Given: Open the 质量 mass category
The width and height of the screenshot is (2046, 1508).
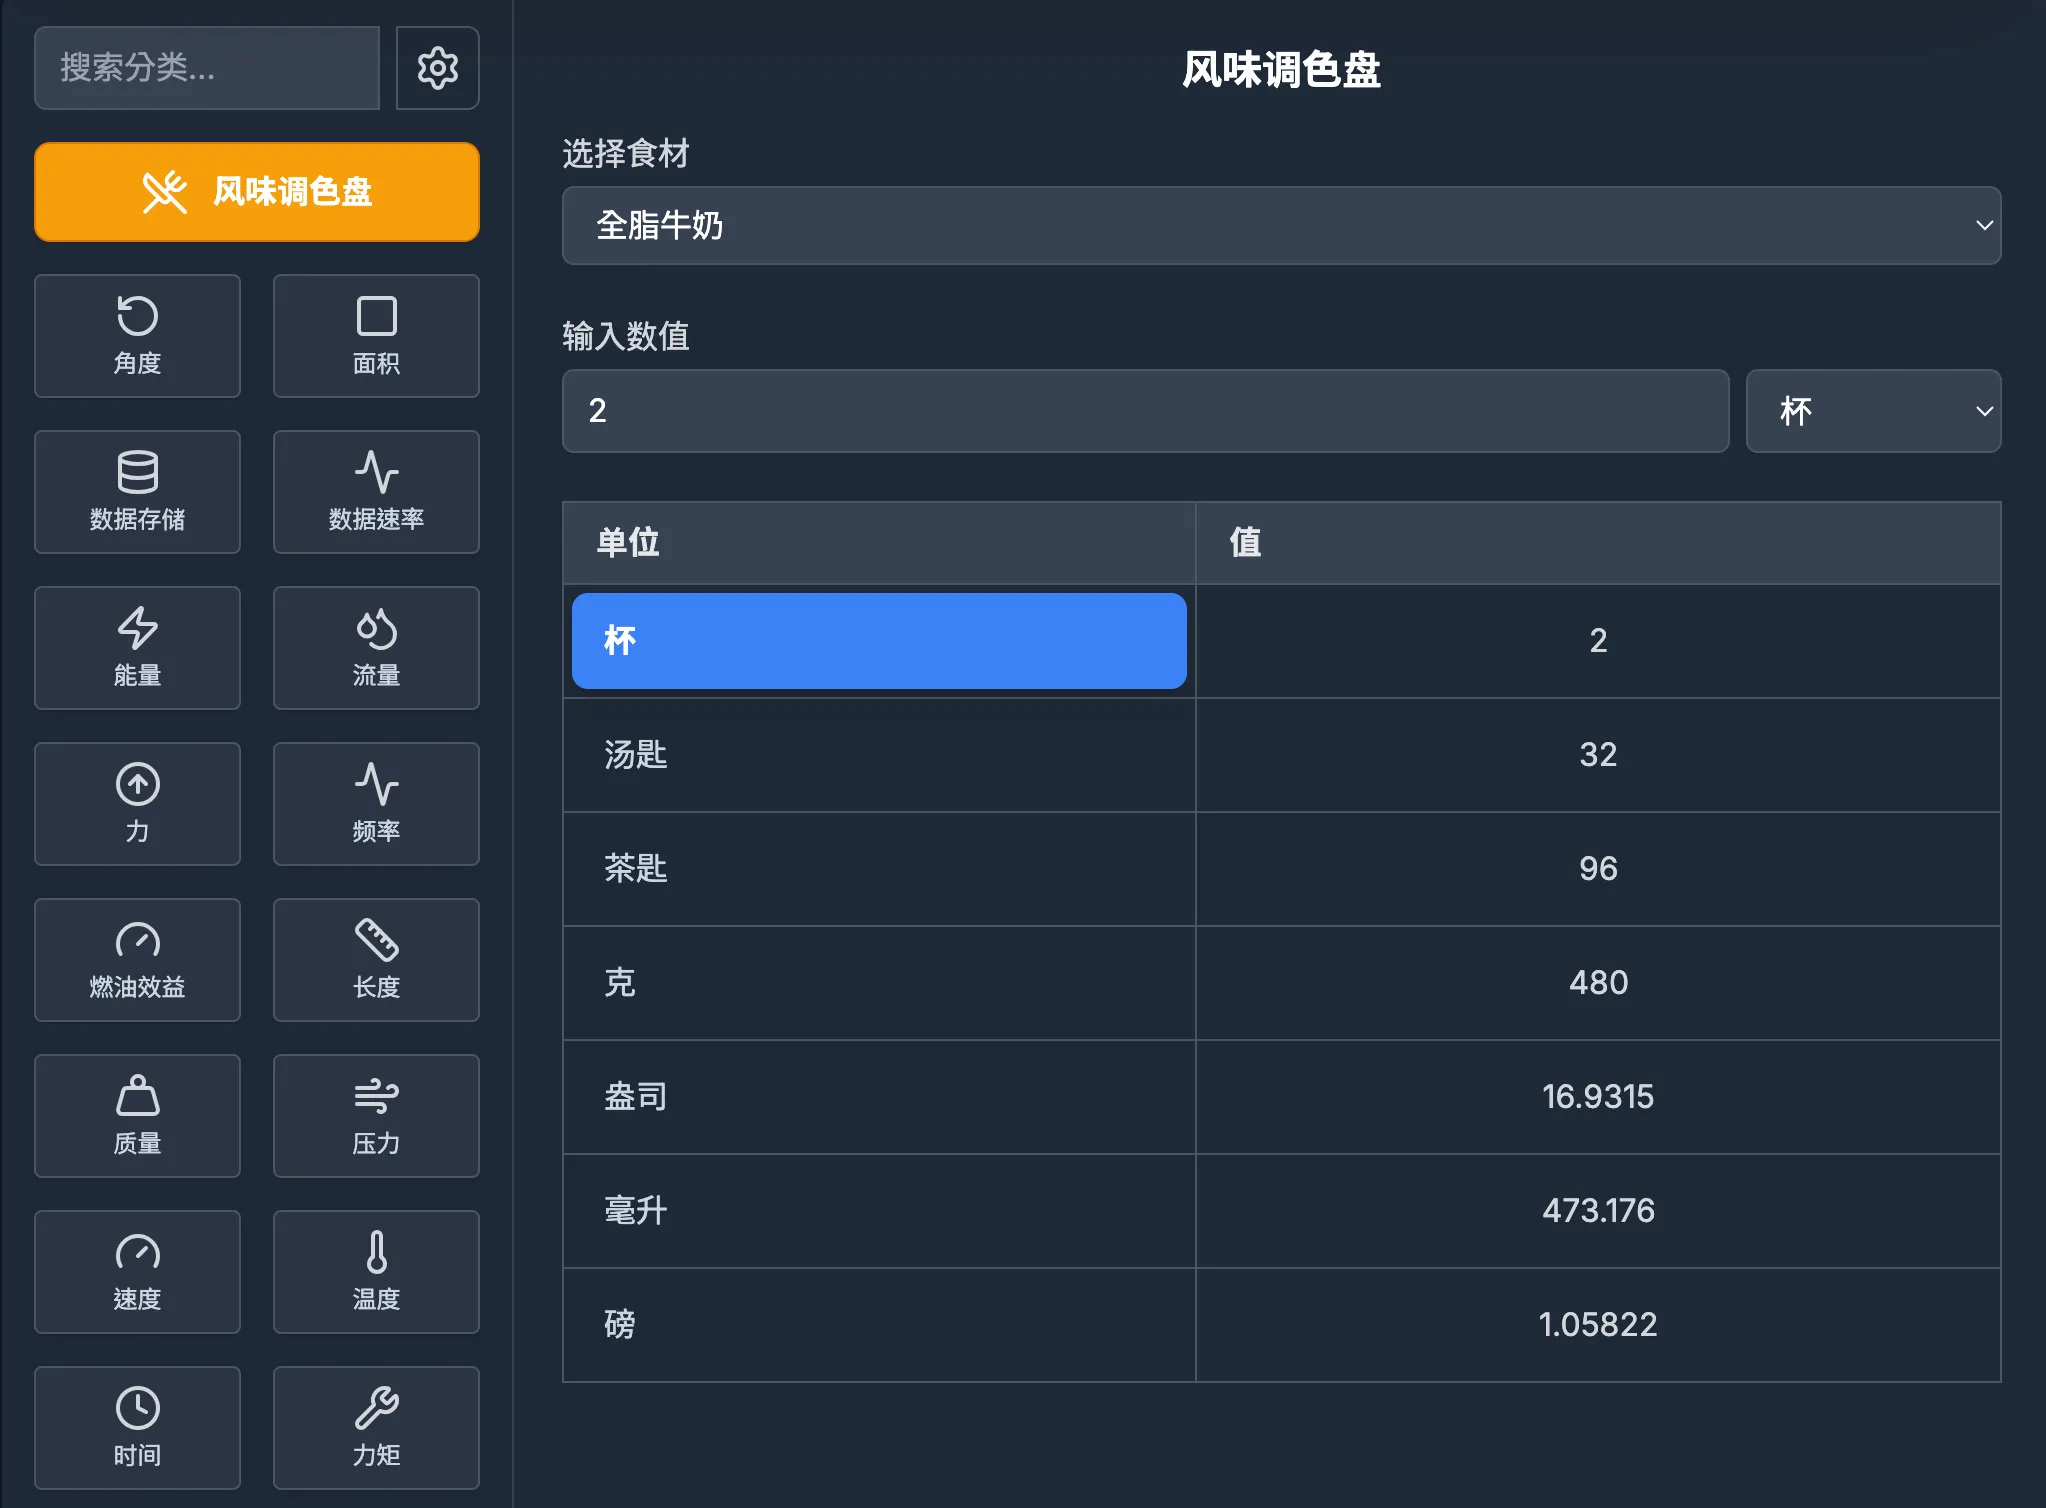Looking at the screenshot, I should tap(137, 1116).
